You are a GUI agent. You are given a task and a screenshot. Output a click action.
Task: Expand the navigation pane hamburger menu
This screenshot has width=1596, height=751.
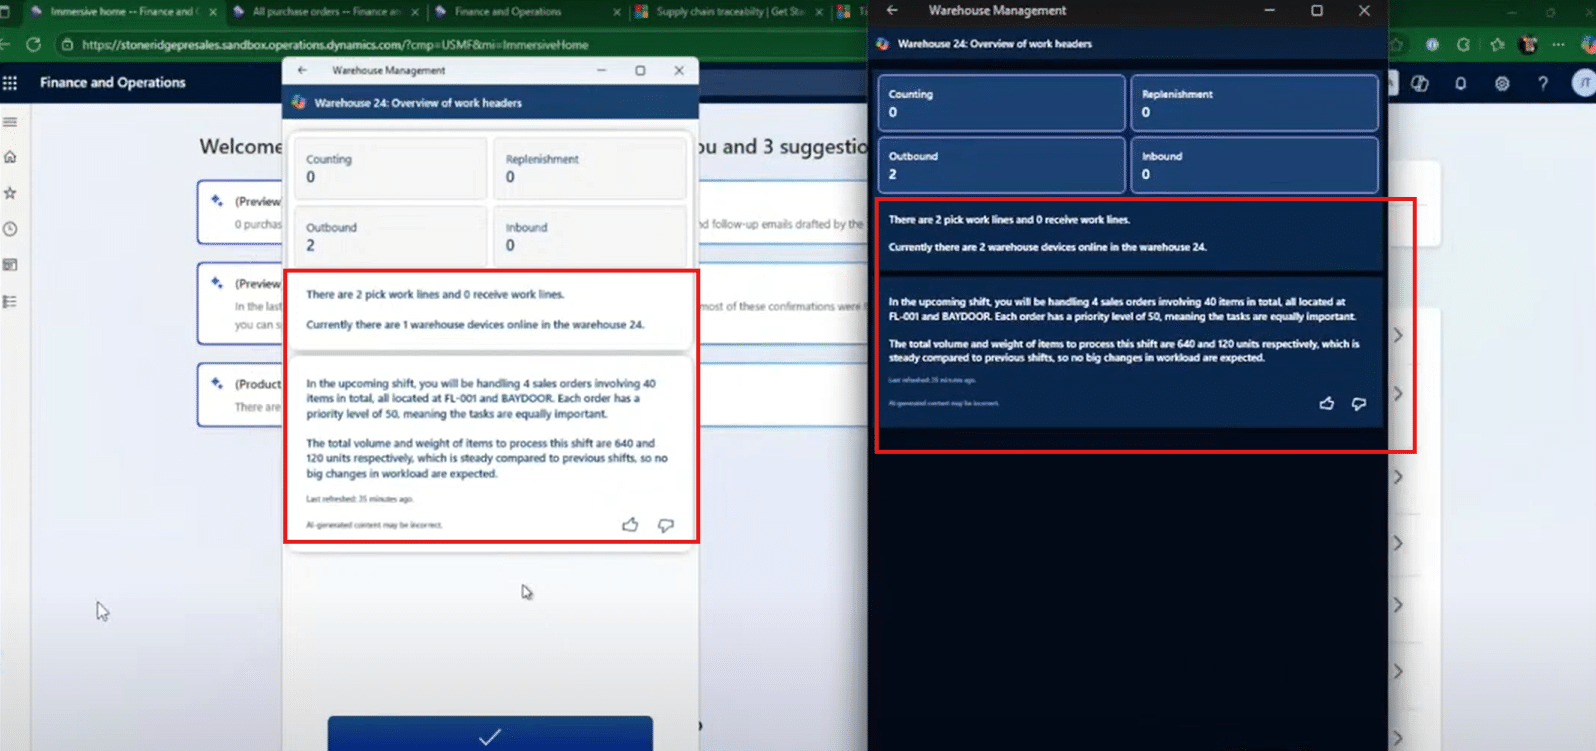(10, 122)
